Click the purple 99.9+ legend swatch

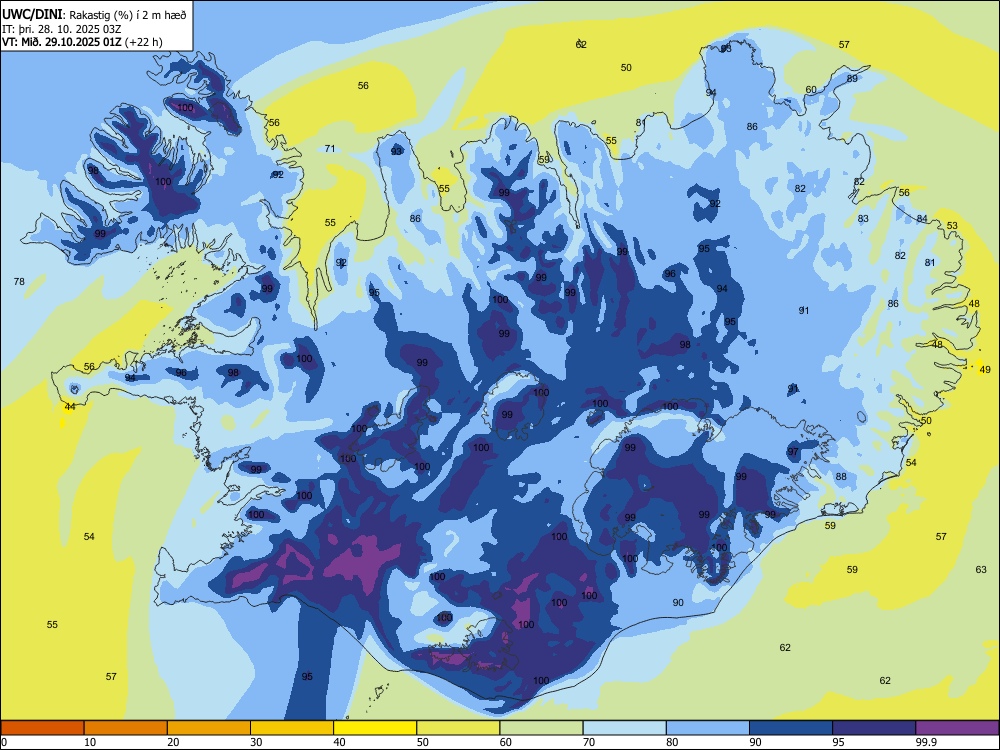tap(957, 728)
